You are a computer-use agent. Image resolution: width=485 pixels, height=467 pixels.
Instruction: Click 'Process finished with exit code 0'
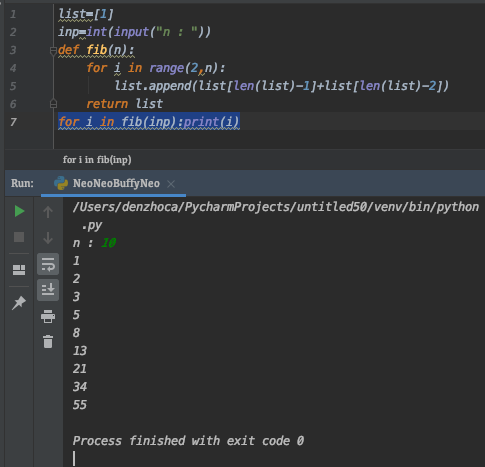tap(188, 441)
